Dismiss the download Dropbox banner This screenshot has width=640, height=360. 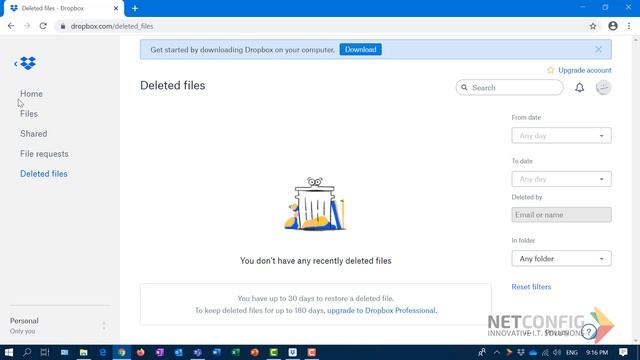pyautogui.click(x=598, y=49)
